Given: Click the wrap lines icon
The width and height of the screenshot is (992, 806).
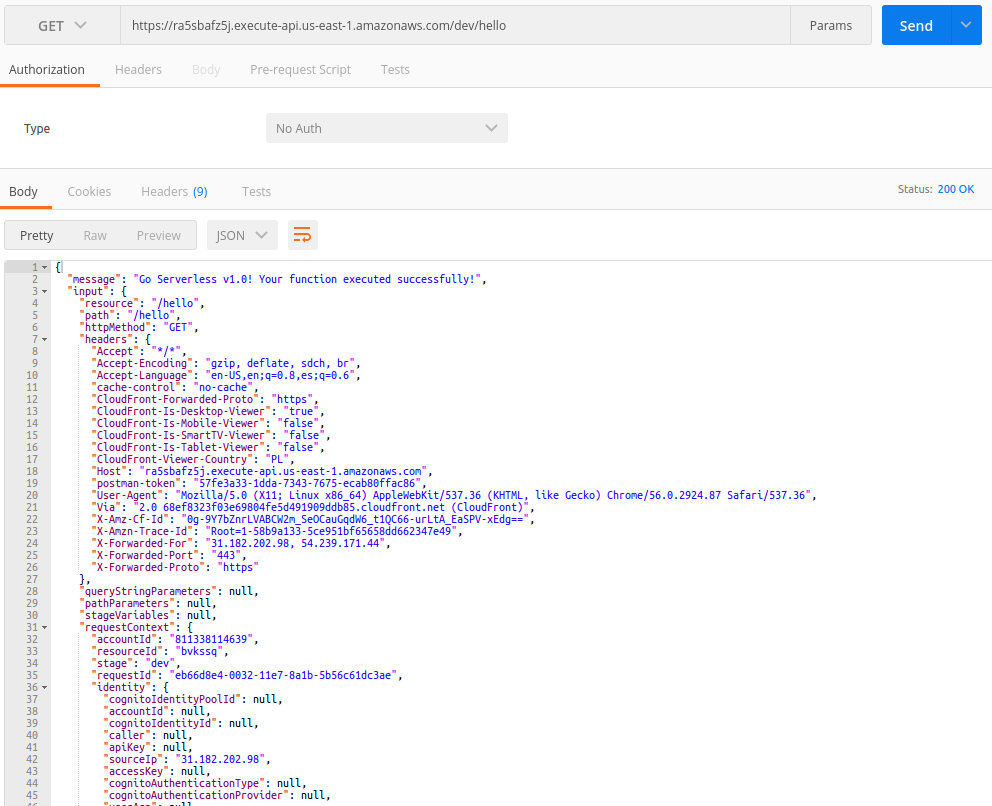Looking at the screenshot, I should [x=302, y=235].
